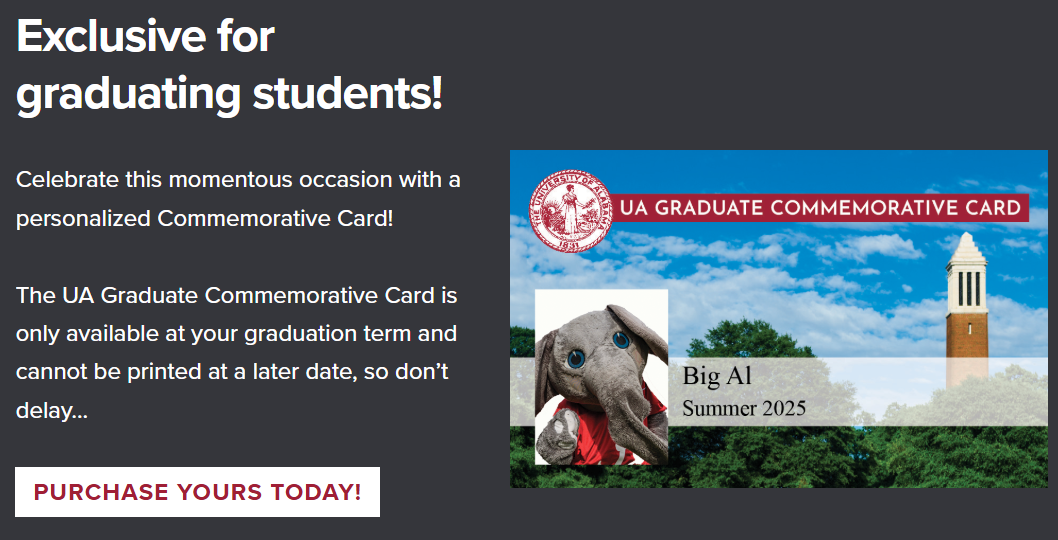The image size is (1058, 540).
Task: Click the Purchase Yours Today button
Action: coord(197,492)
